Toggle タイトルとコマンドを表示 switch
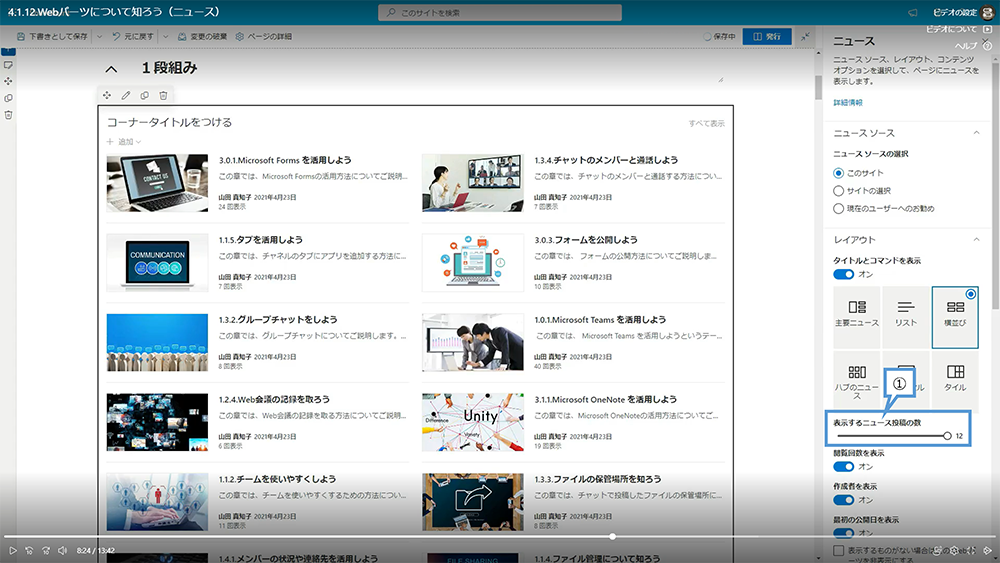The width and height of the screenshot is (1000, 563). pyautogui.click(x=844, y=274)
